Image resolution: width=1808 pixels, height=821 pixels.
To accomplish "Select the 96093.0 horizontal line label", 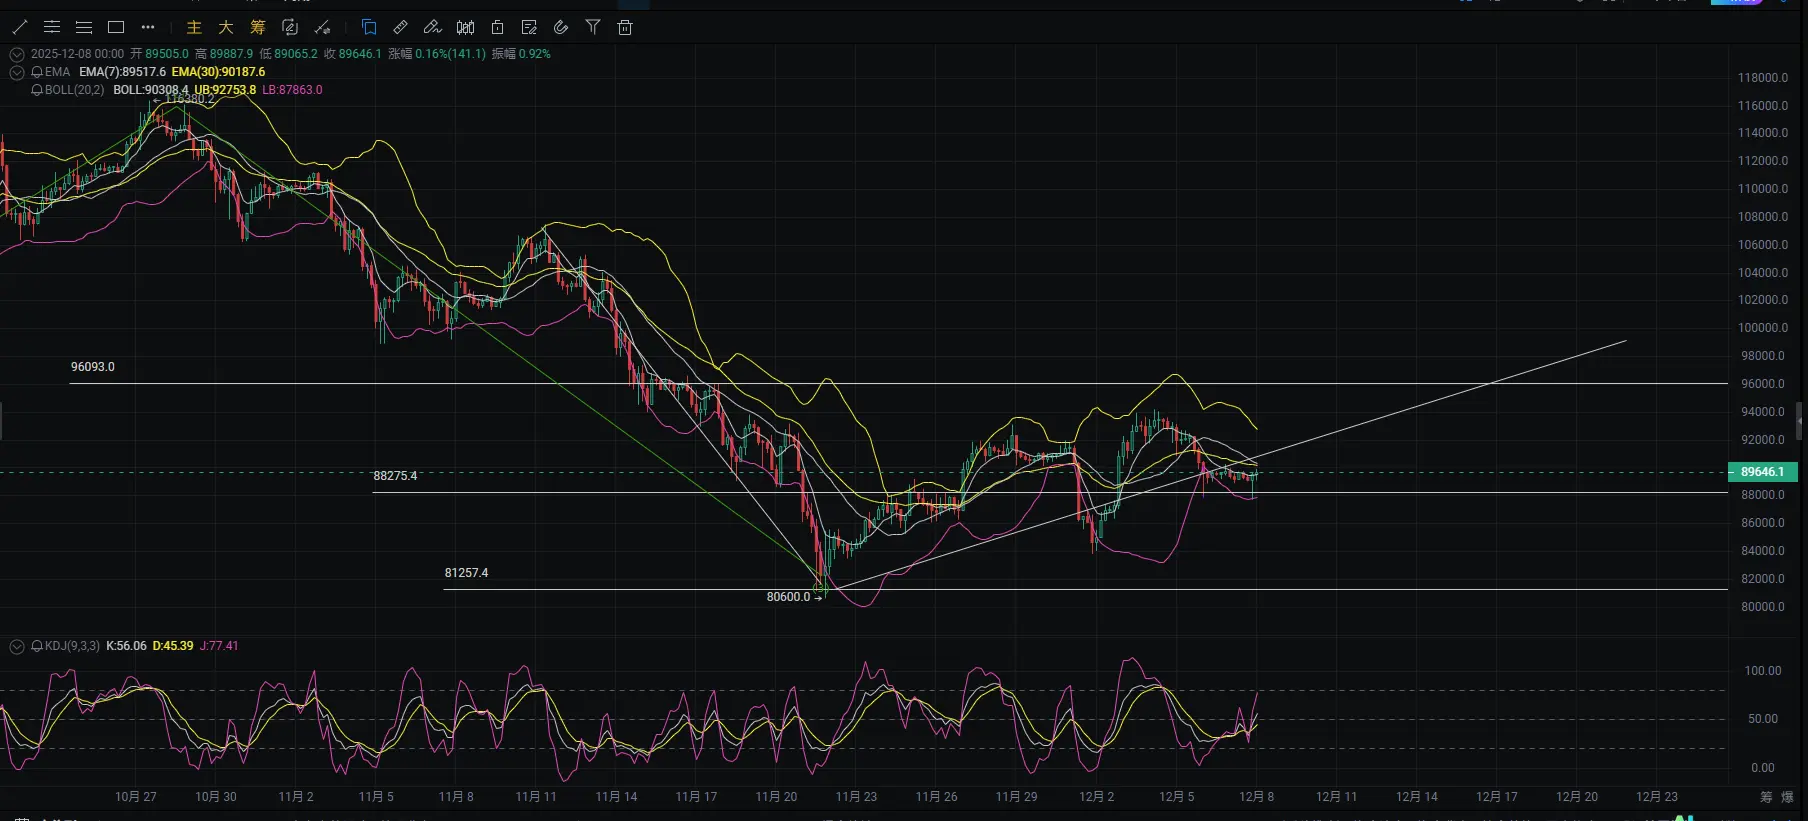I will coord(93,367).
